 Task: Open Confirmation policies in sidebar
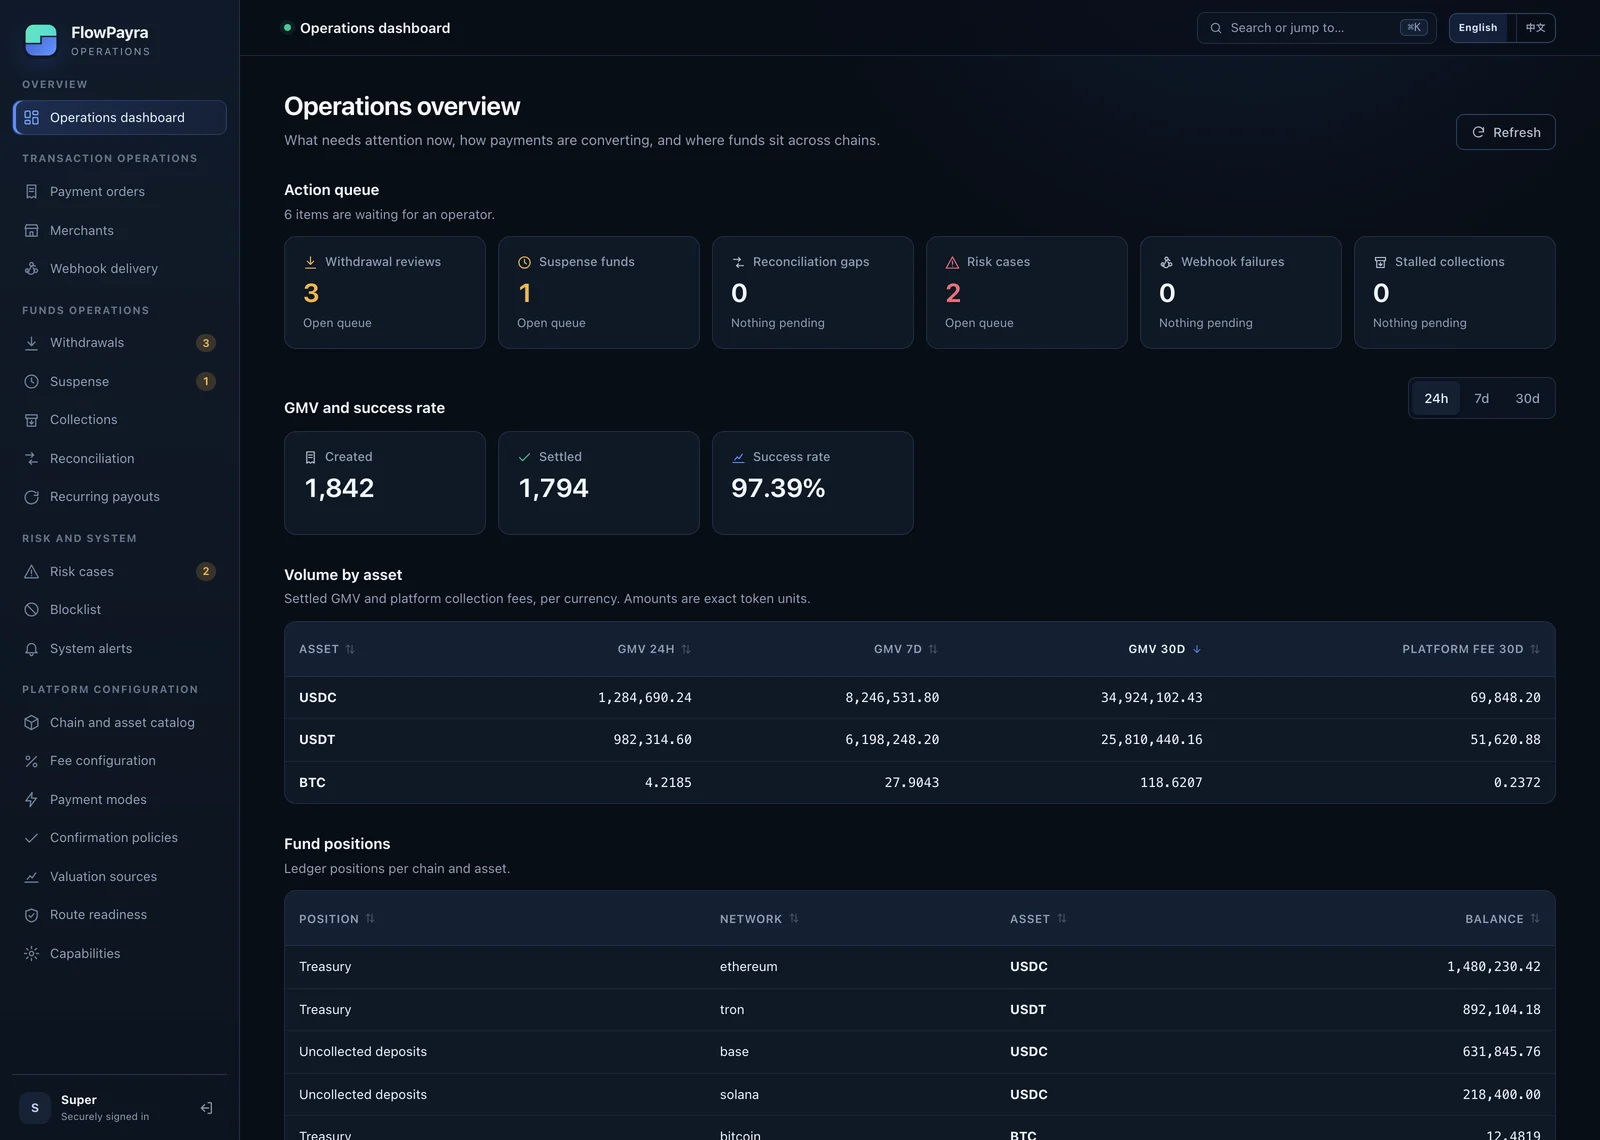(x=120, y=838)
